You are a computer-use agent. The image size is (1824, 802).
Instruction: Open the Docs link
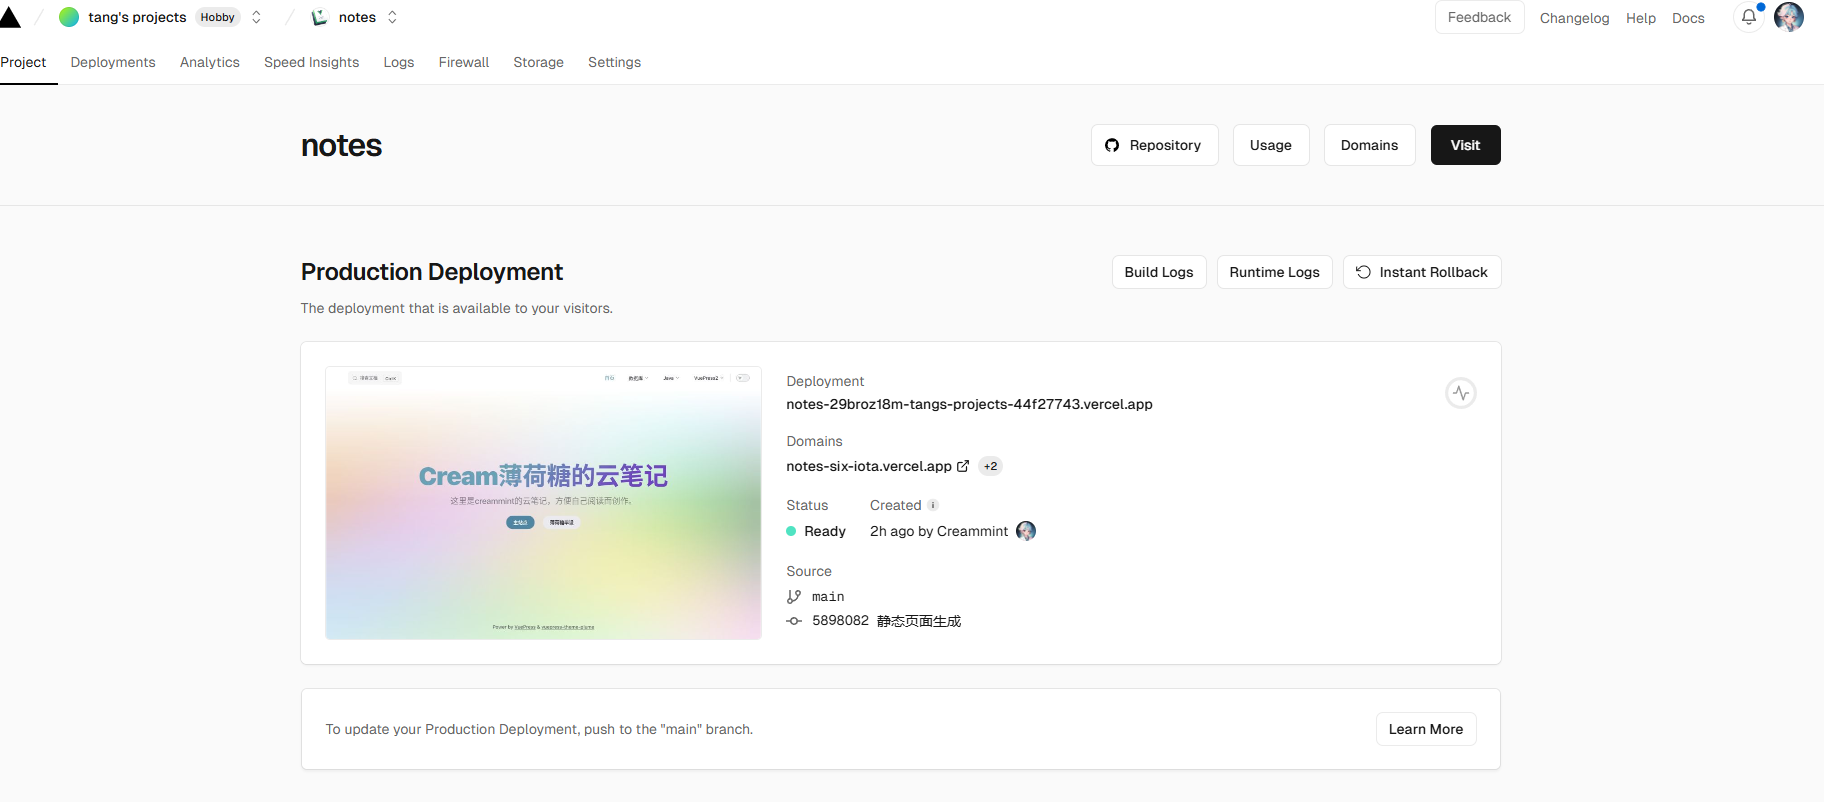tap(1688, 18)
